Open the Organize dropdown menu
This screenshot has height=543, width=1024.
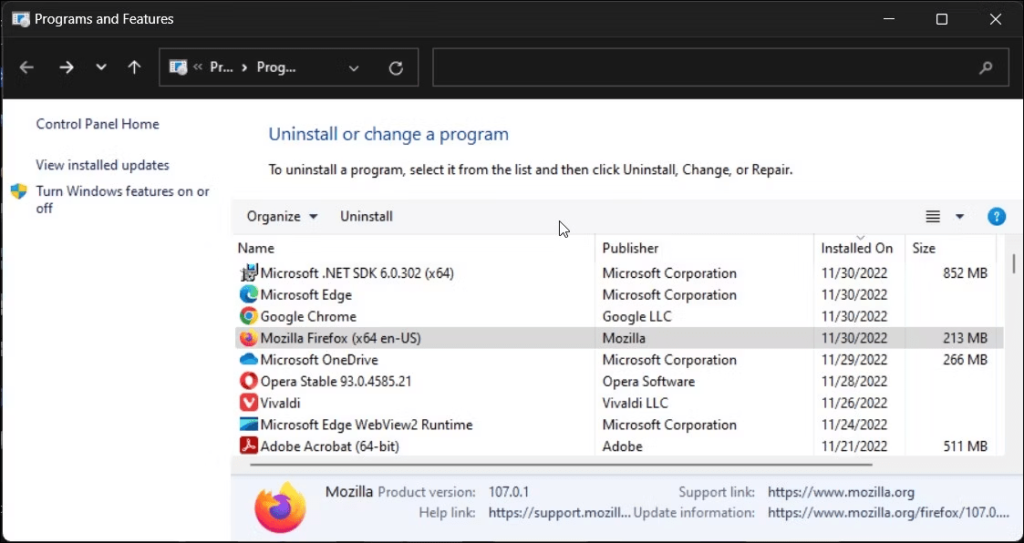tap(282, 216)
